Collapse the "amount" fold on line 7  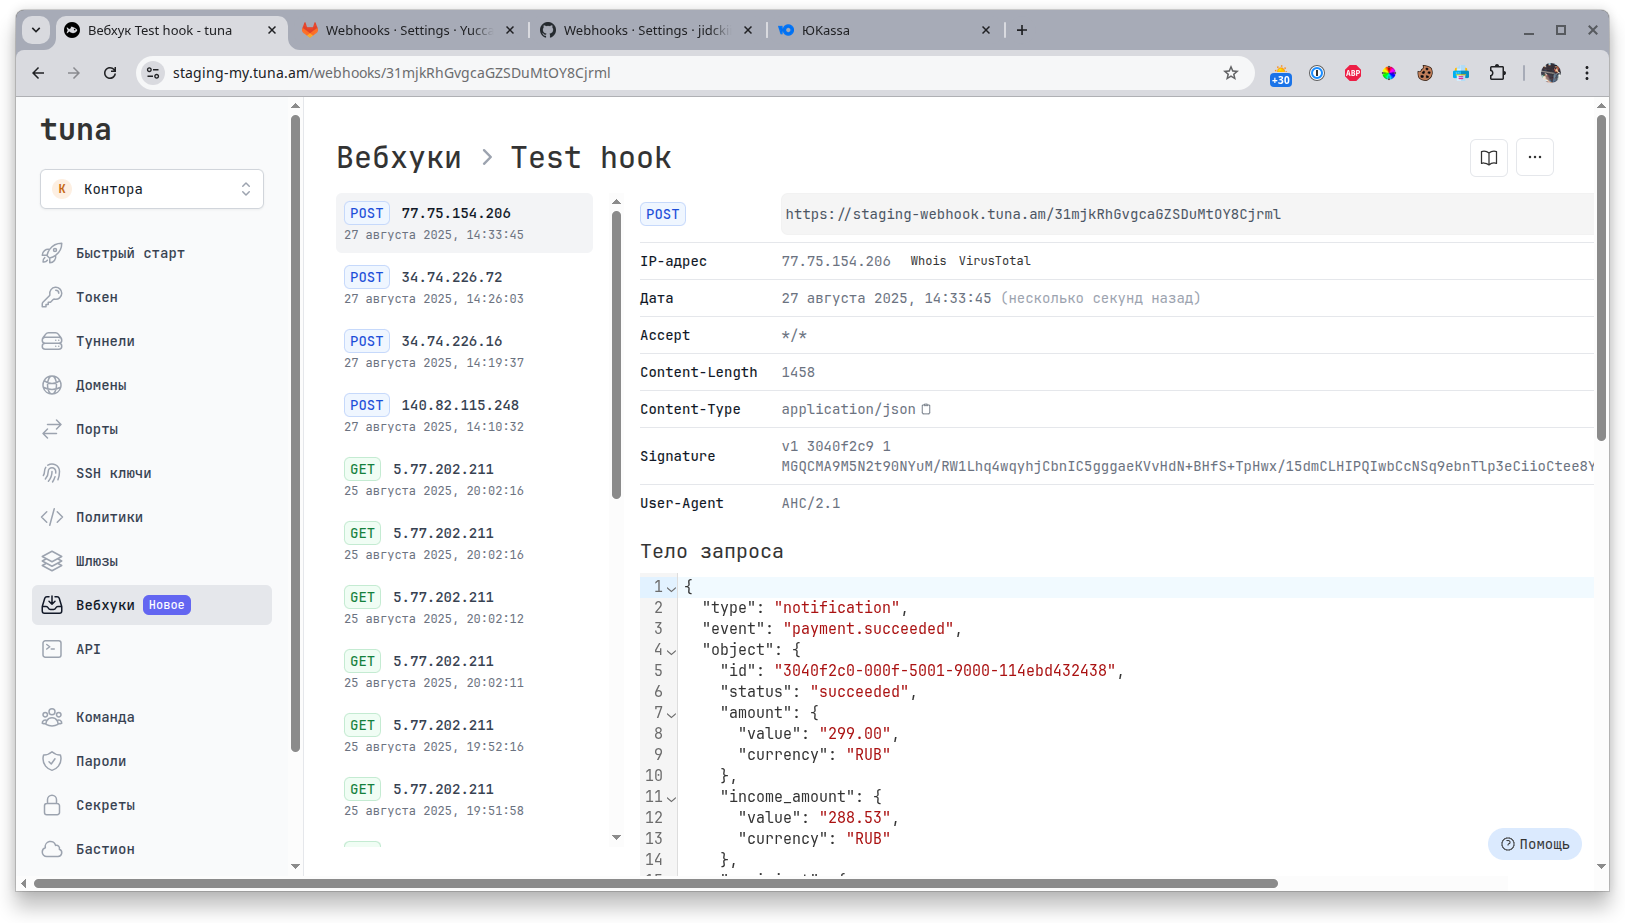point(672,714)
